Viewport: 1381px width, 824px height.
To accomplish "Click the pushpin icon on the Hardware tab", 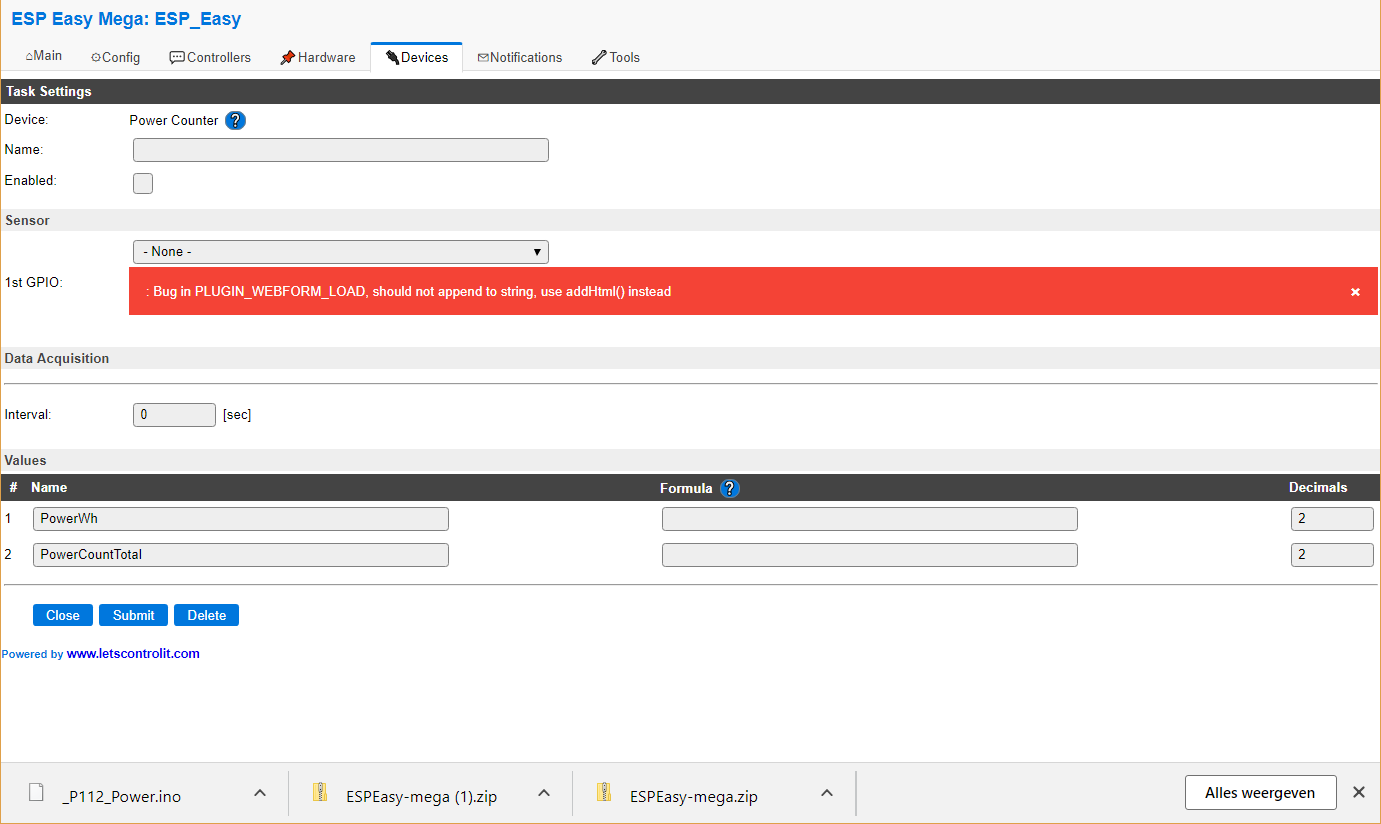I will [287, 57].
